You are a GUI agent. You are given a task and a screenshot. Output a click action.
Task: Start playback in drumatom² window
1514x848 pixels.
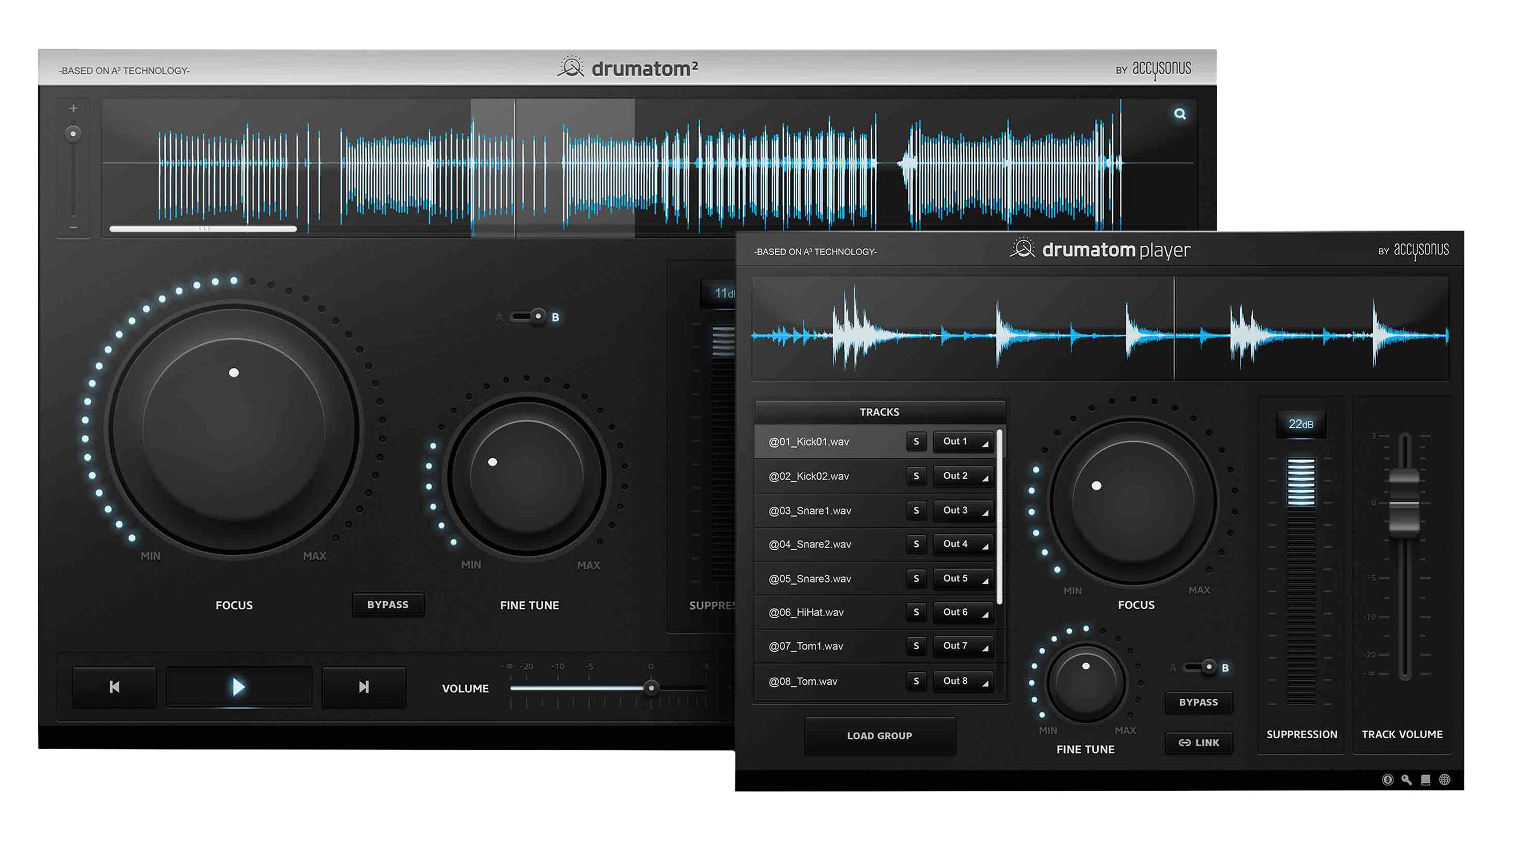coord(238,687)
